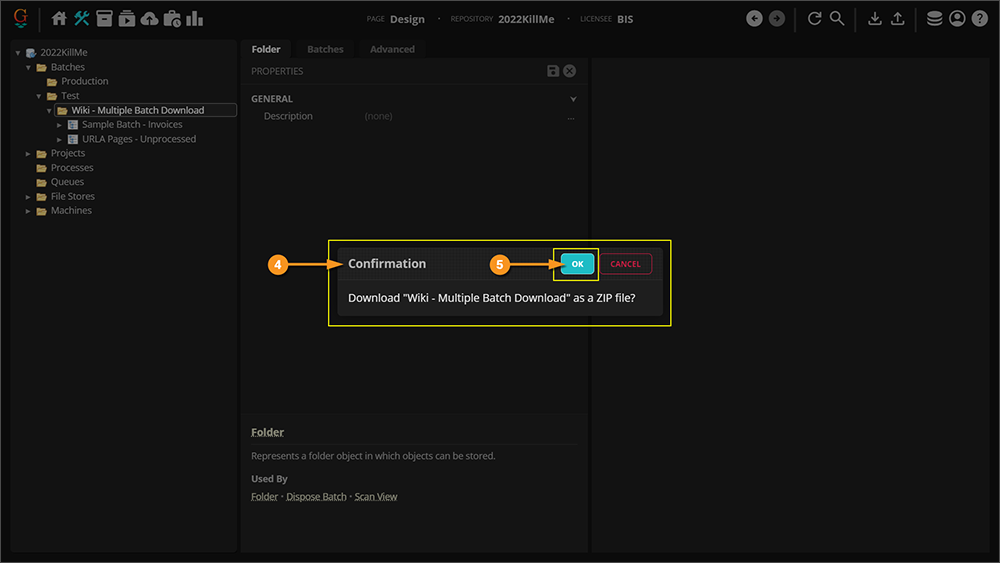Image resolution: width=1000 pixels, height=563 pixels.
Task: Open the Batches archive box icon
Action: 104,18
